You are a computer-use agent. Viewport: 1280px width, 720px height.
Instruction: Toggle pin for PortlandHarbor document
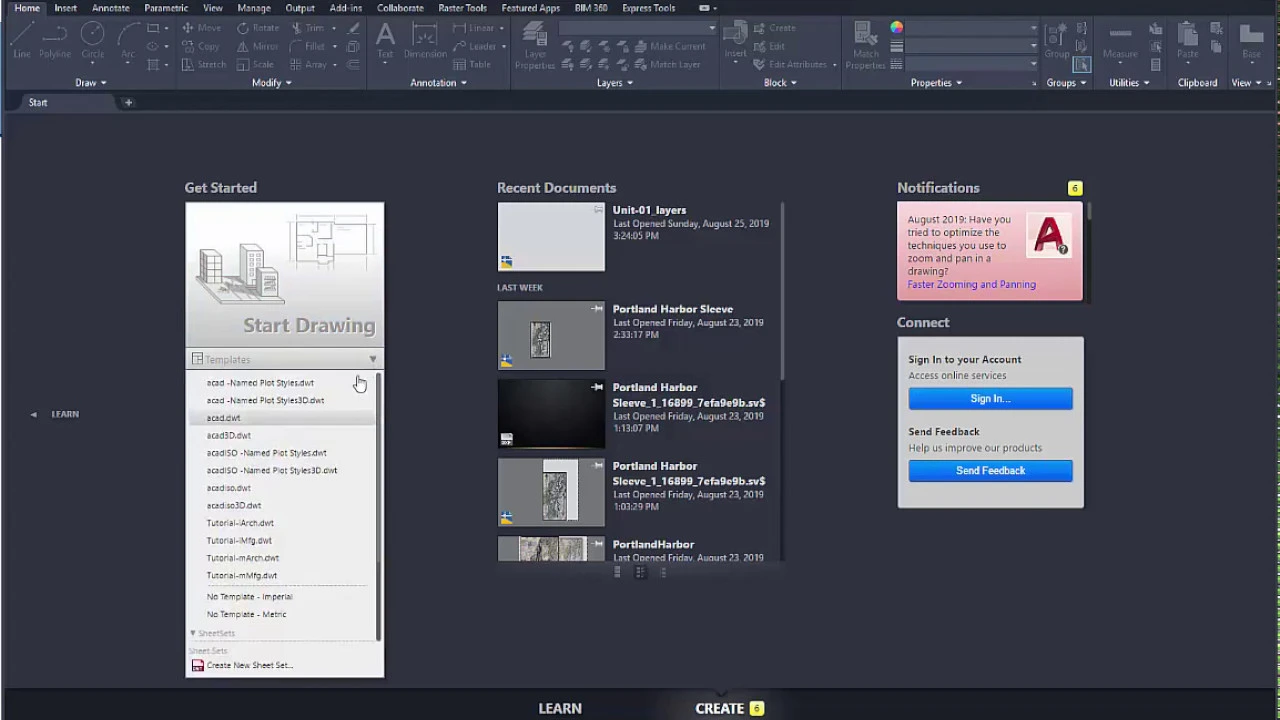coord(597,544)
